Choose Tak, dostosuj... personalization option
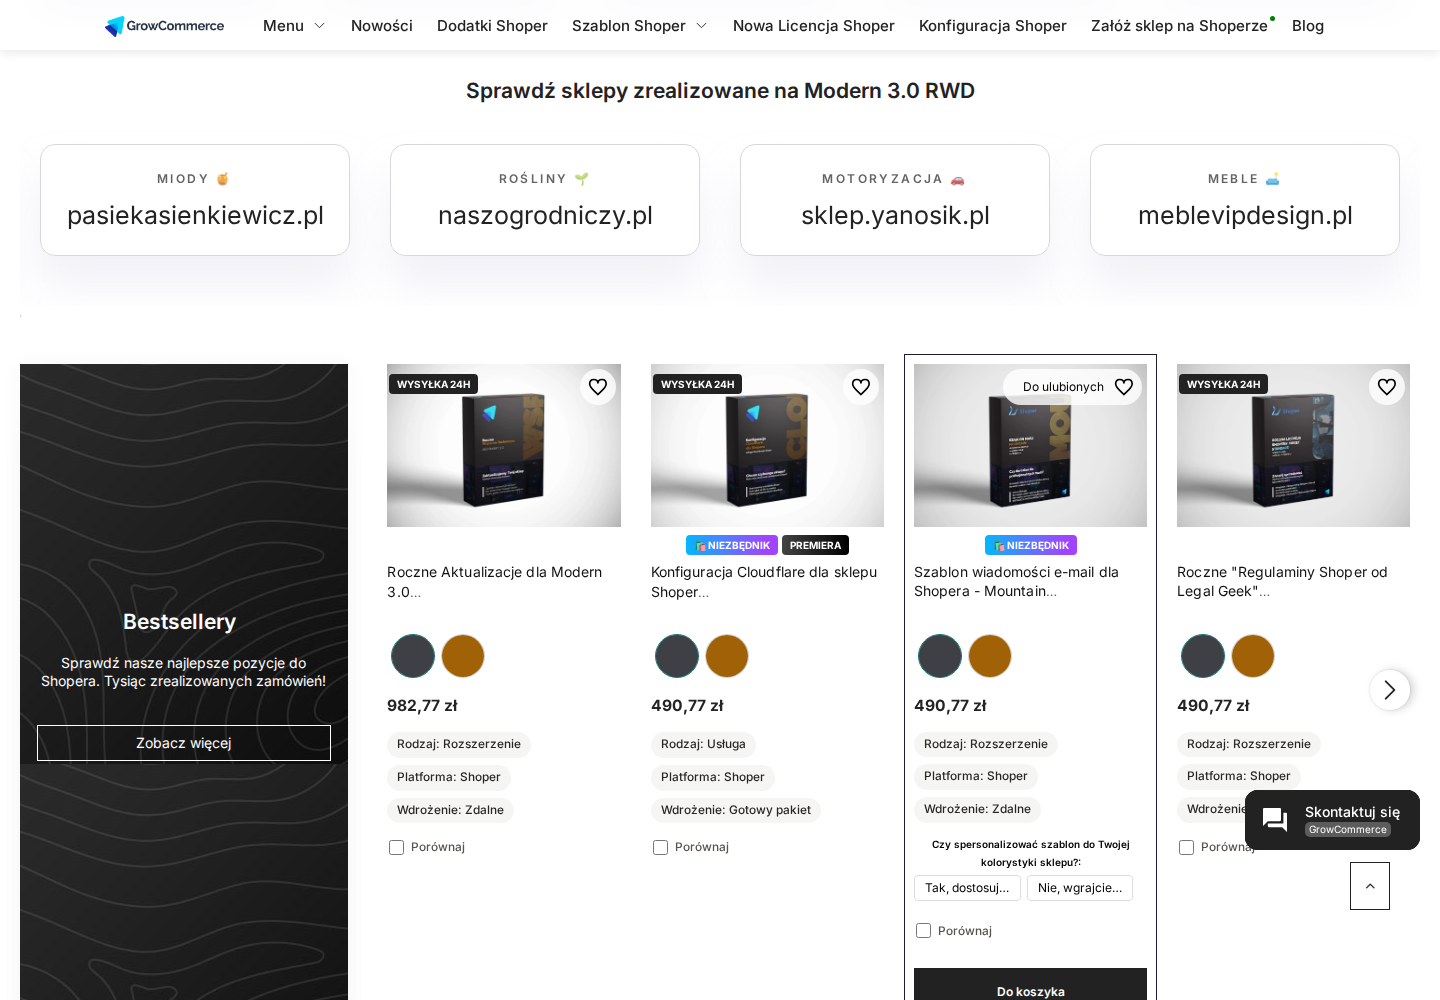The height and width of the screenshot is (1000, 1440). [x=967, y=888]
